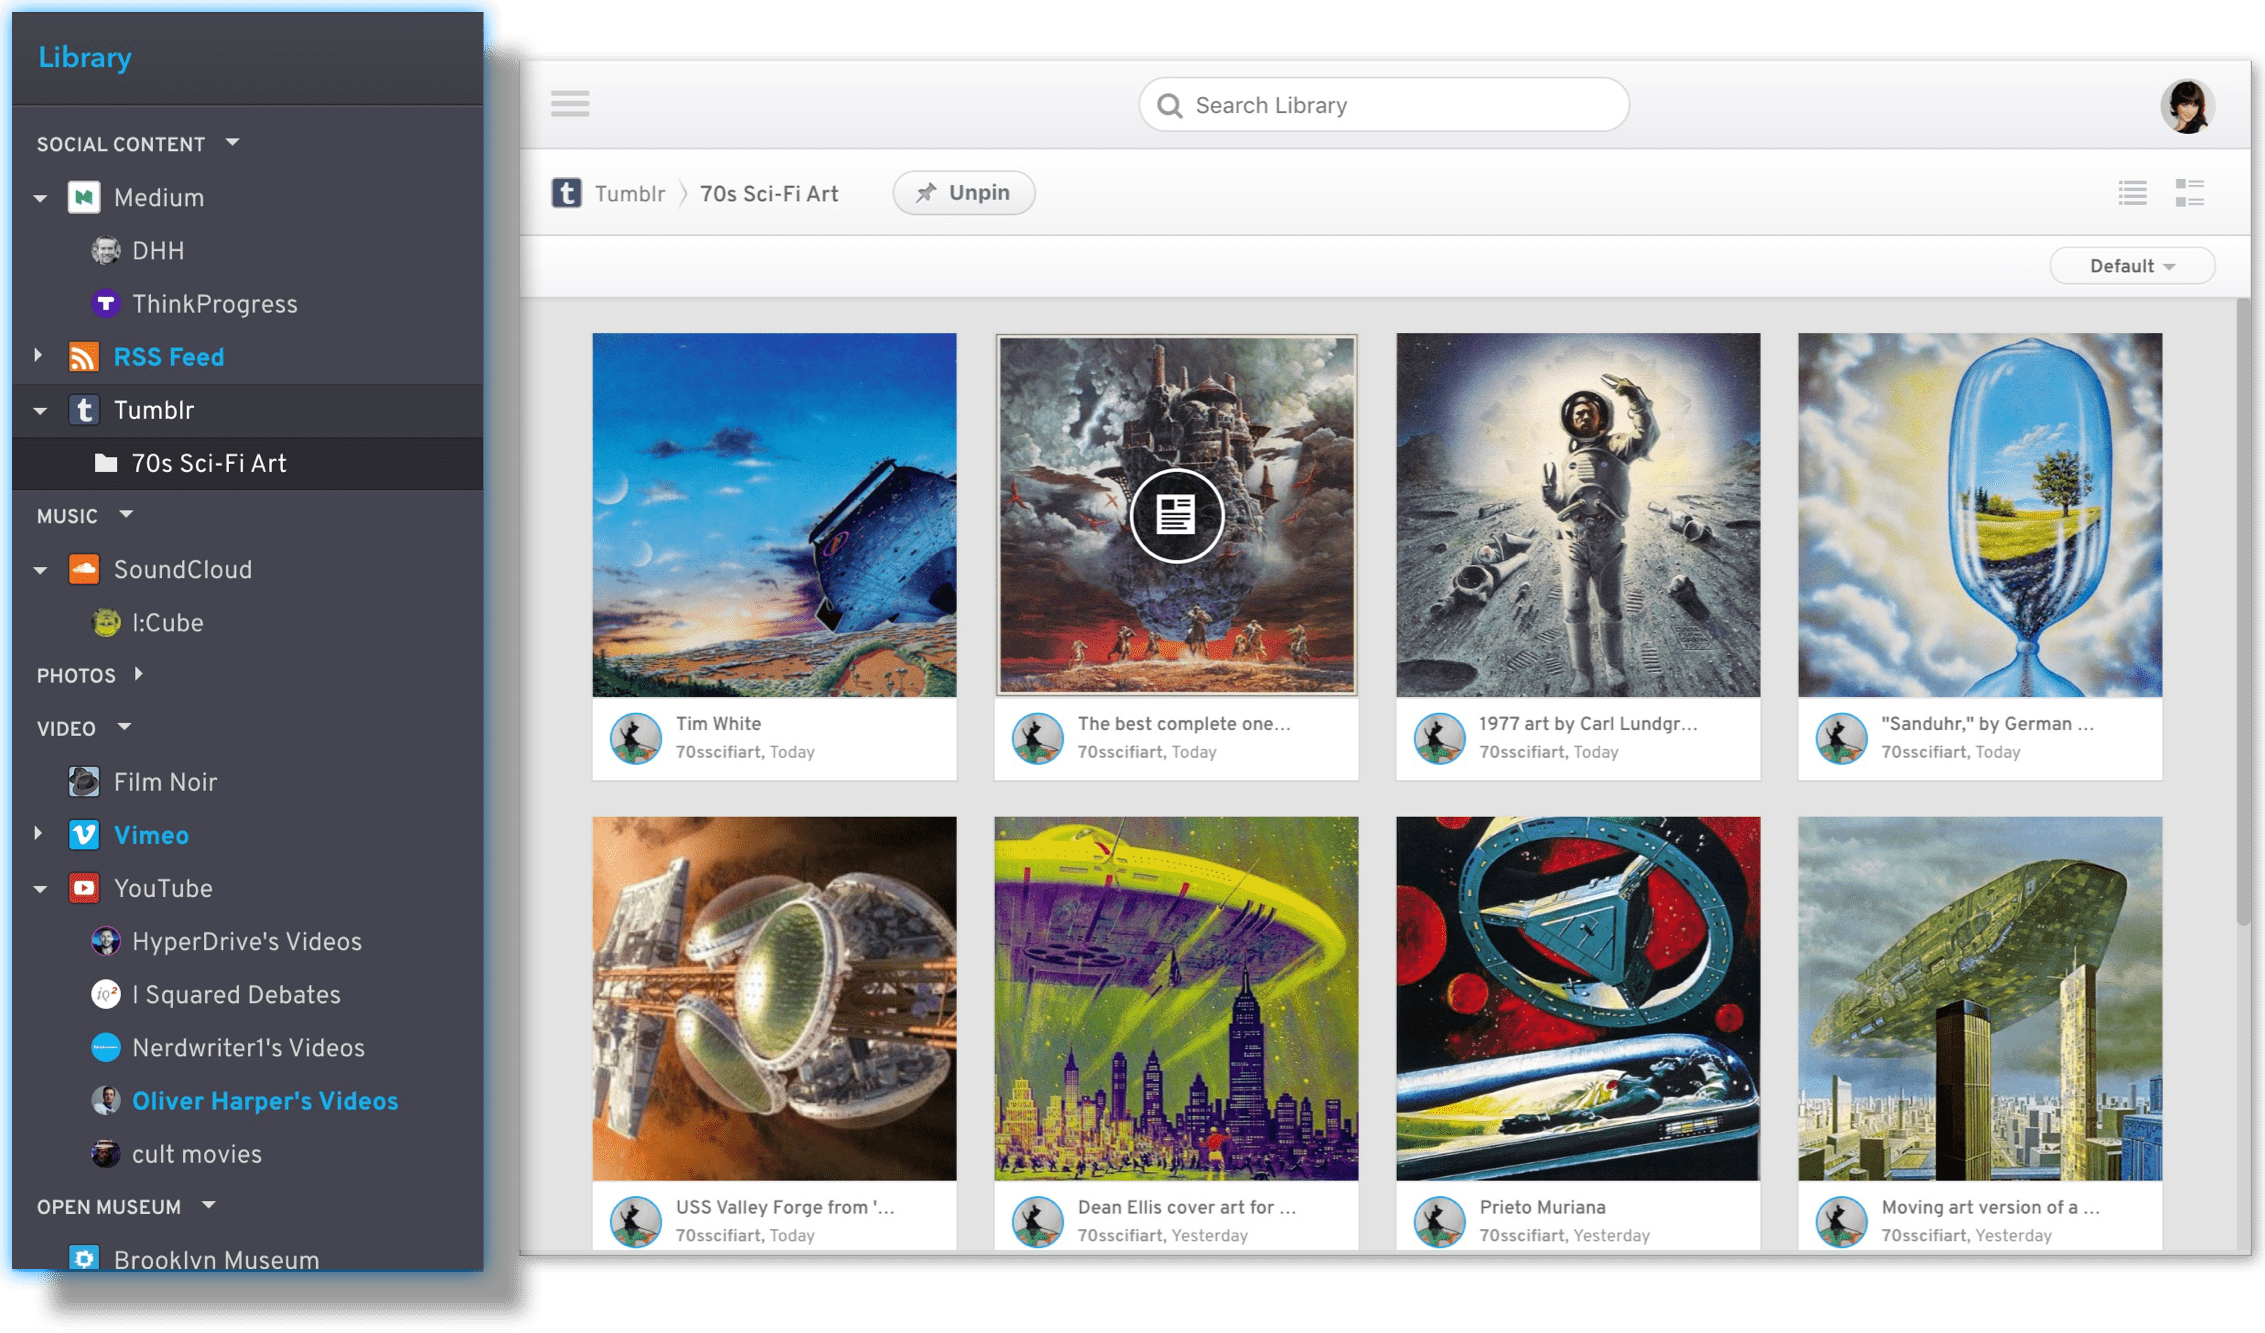Screen dimensions: 2265x1333
Task: Click the Film Noir icon
Action: (84, 782)
